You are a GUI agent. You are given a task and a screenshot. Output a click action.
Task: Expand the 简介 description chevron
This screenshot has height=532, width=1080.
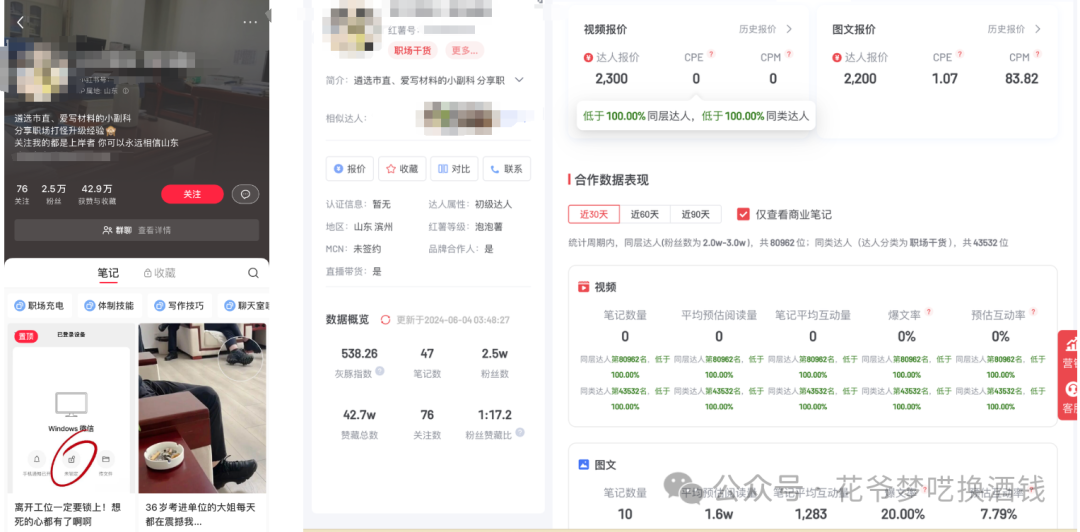(x=519, y=80)
